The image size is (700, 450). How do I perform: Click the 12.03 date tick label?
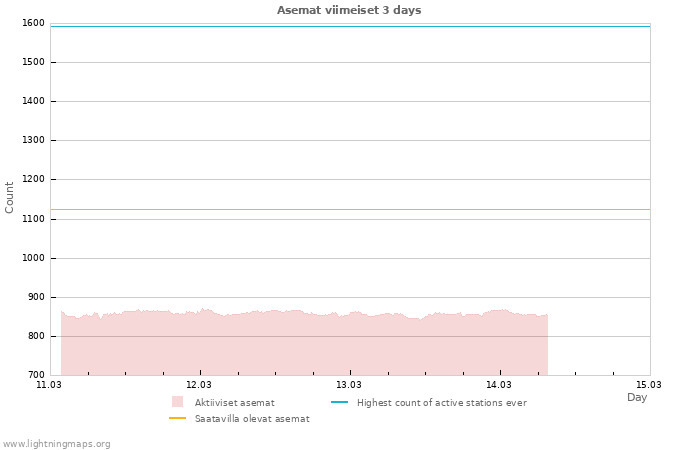tap(199, 384)
